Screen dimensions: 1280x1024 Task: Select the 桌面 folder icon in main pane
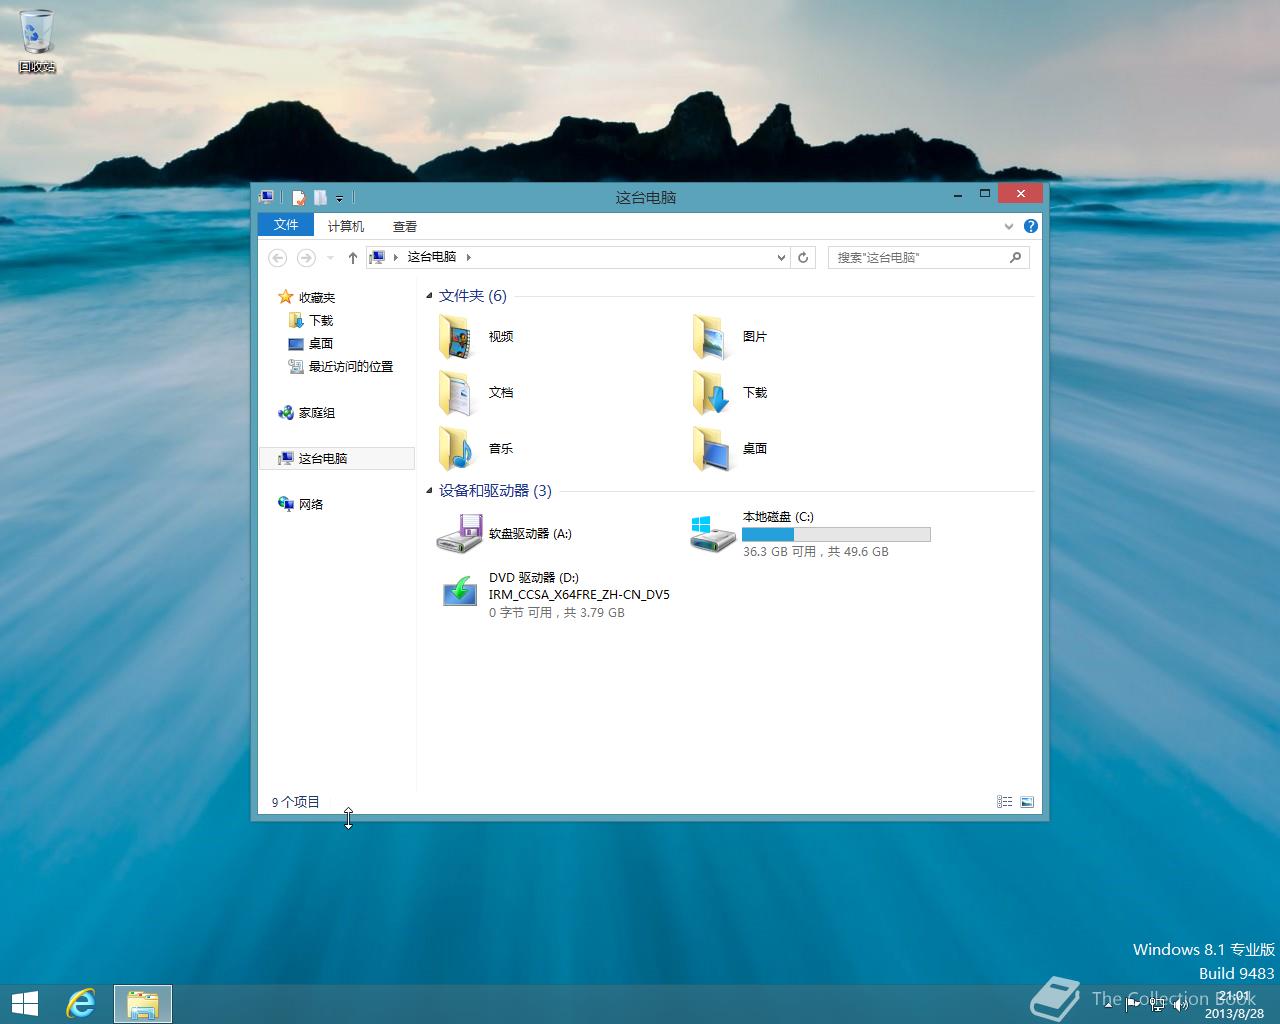coord(710,449)
